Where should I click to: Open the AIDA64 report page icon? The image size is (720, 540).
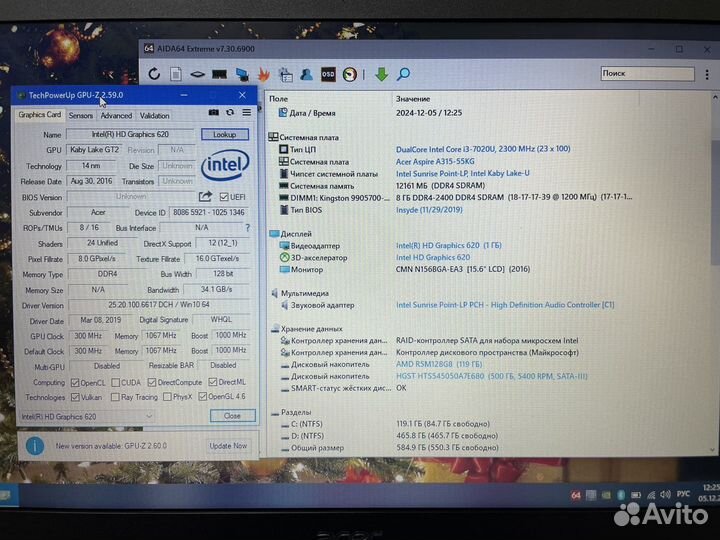click(176, 74)
